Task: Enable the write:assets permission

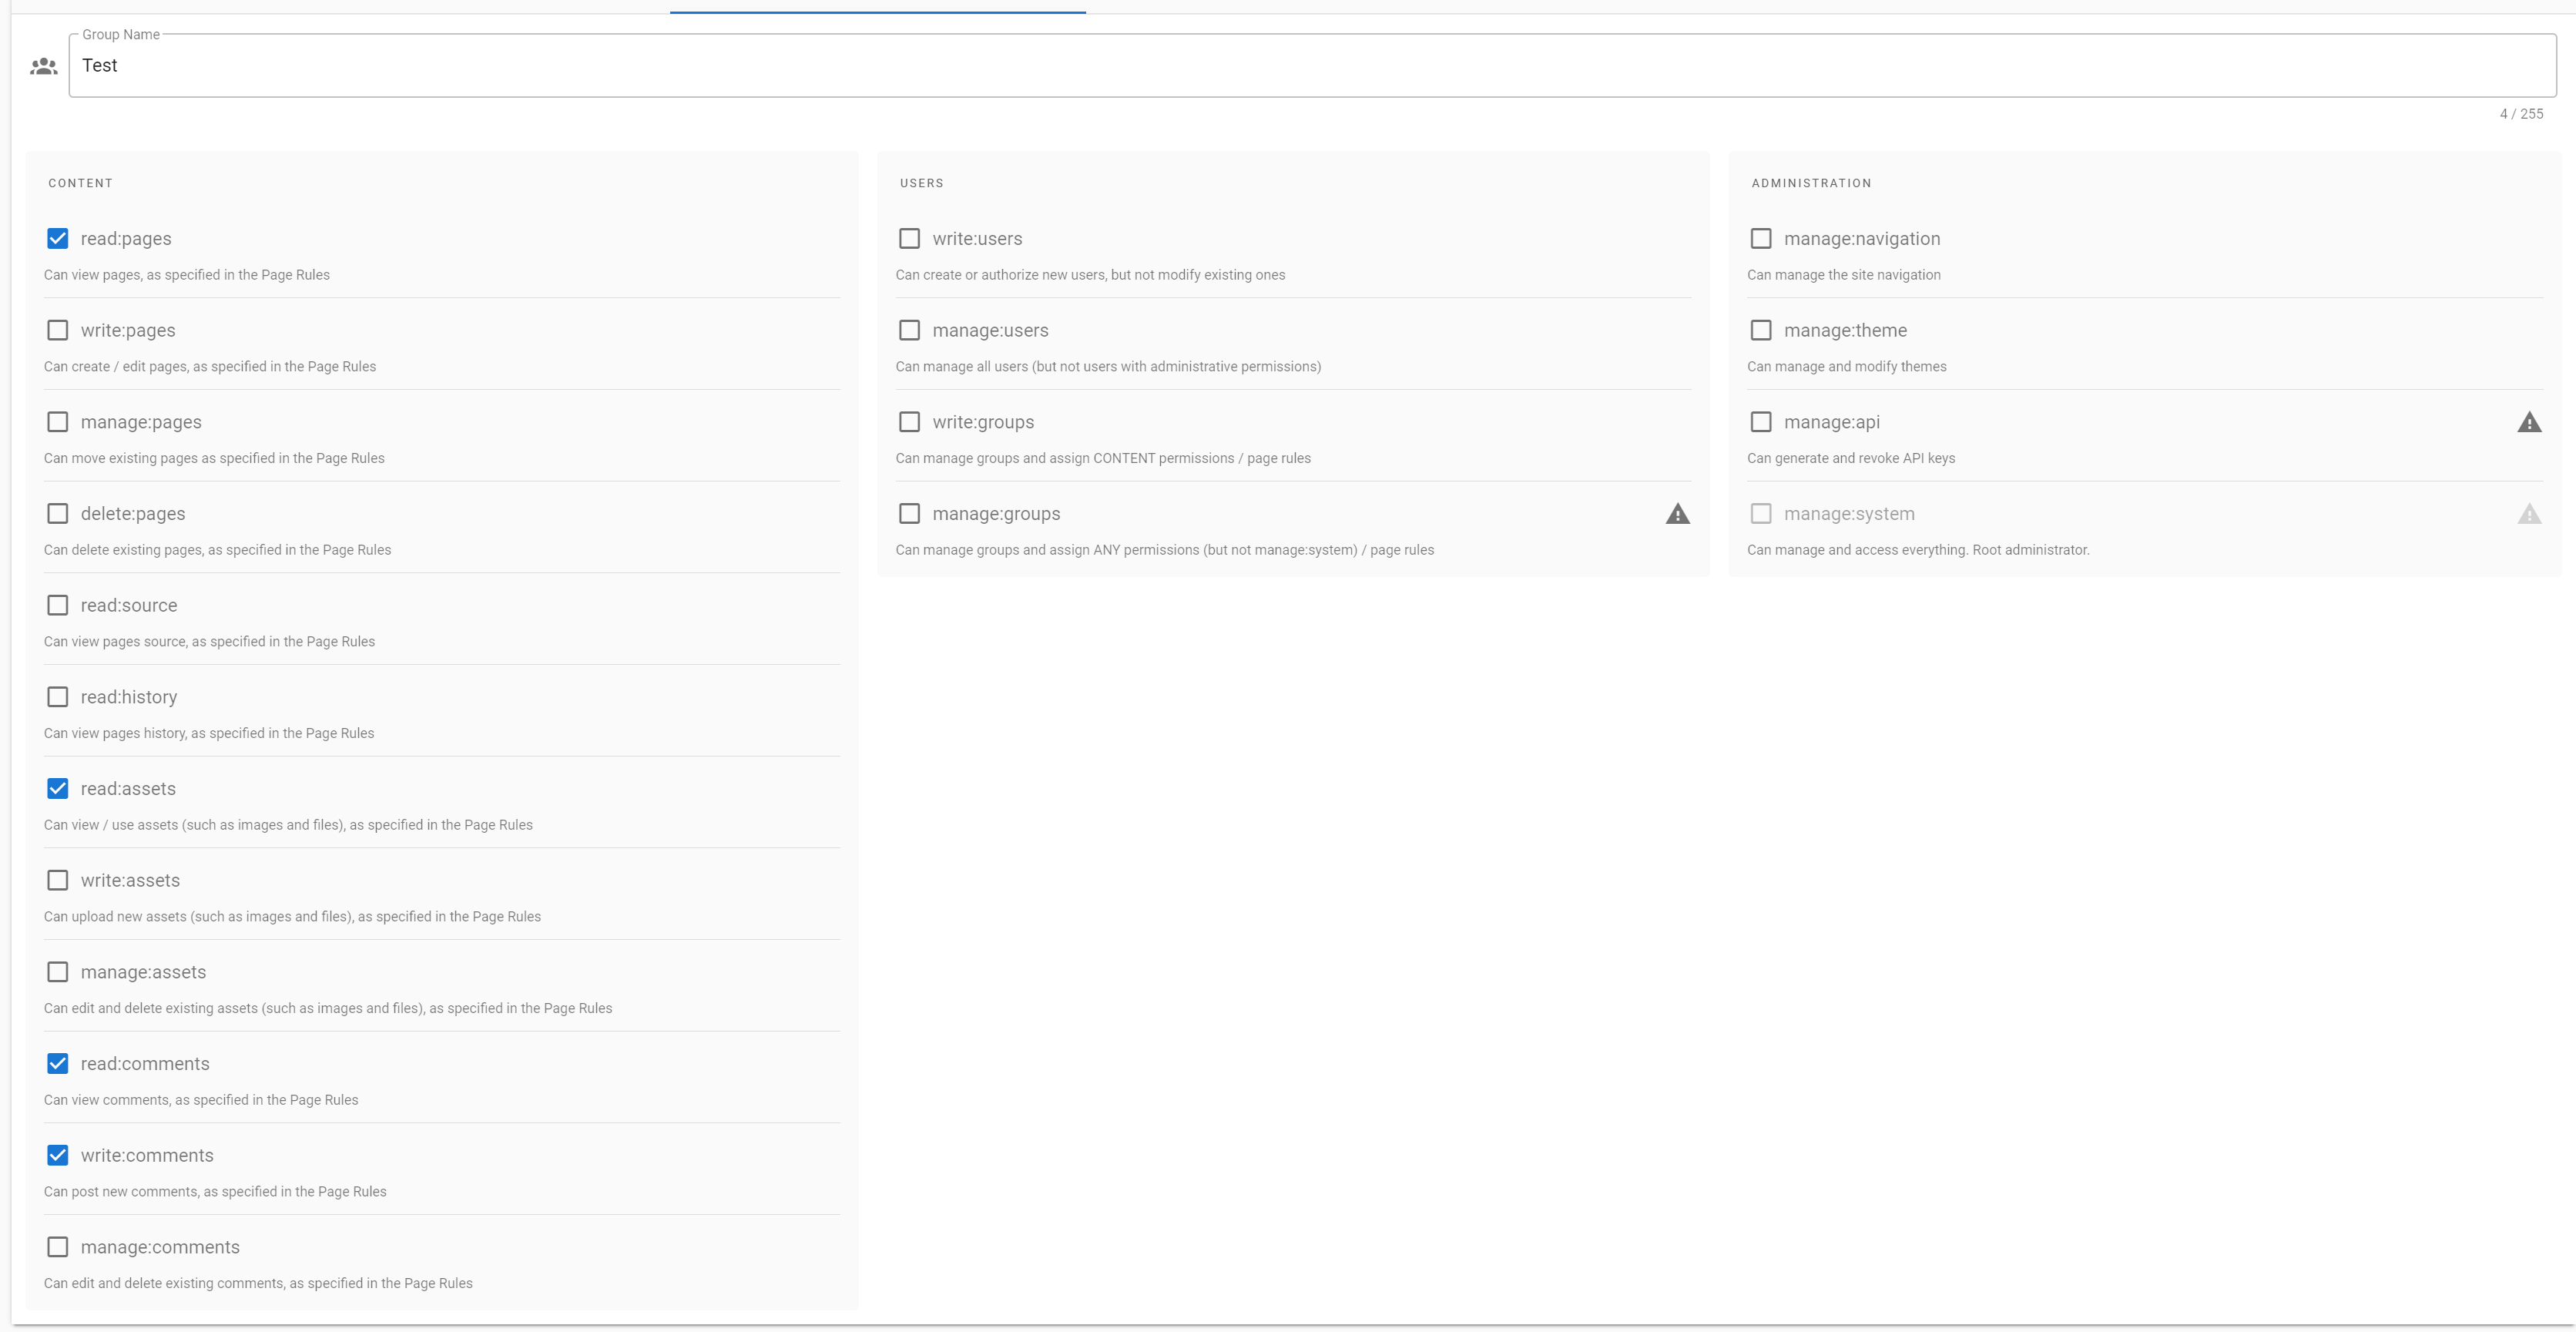Action: click(57, 880)
